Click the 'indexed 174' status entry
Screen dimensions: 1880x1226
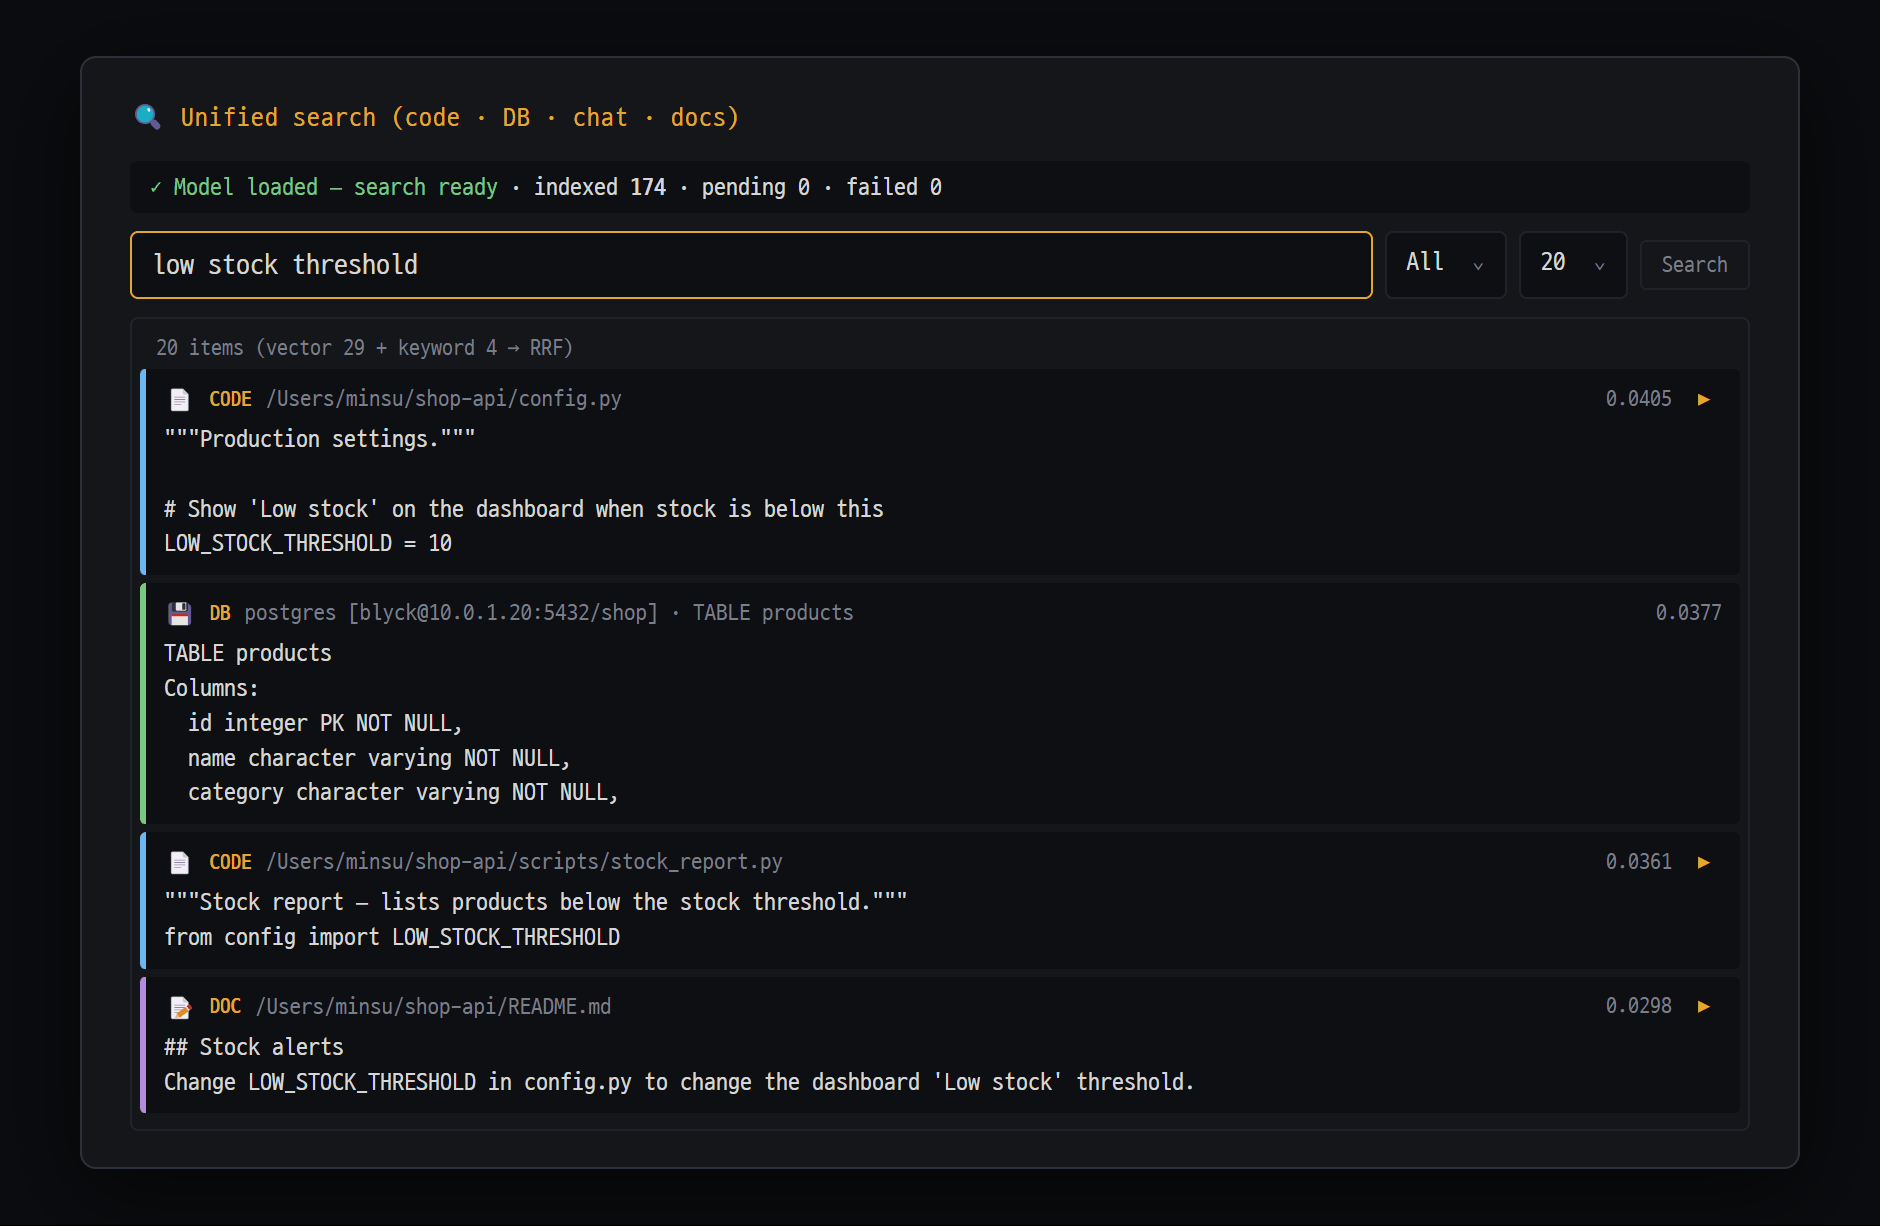pos(600,187)
